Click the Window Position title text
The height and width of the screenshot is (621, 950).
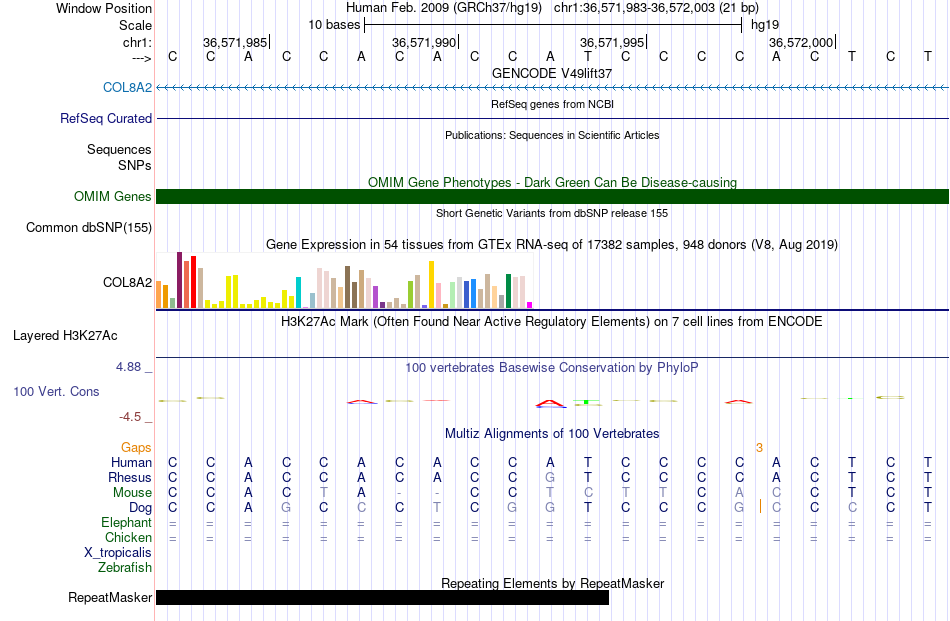tap(104, 8)
